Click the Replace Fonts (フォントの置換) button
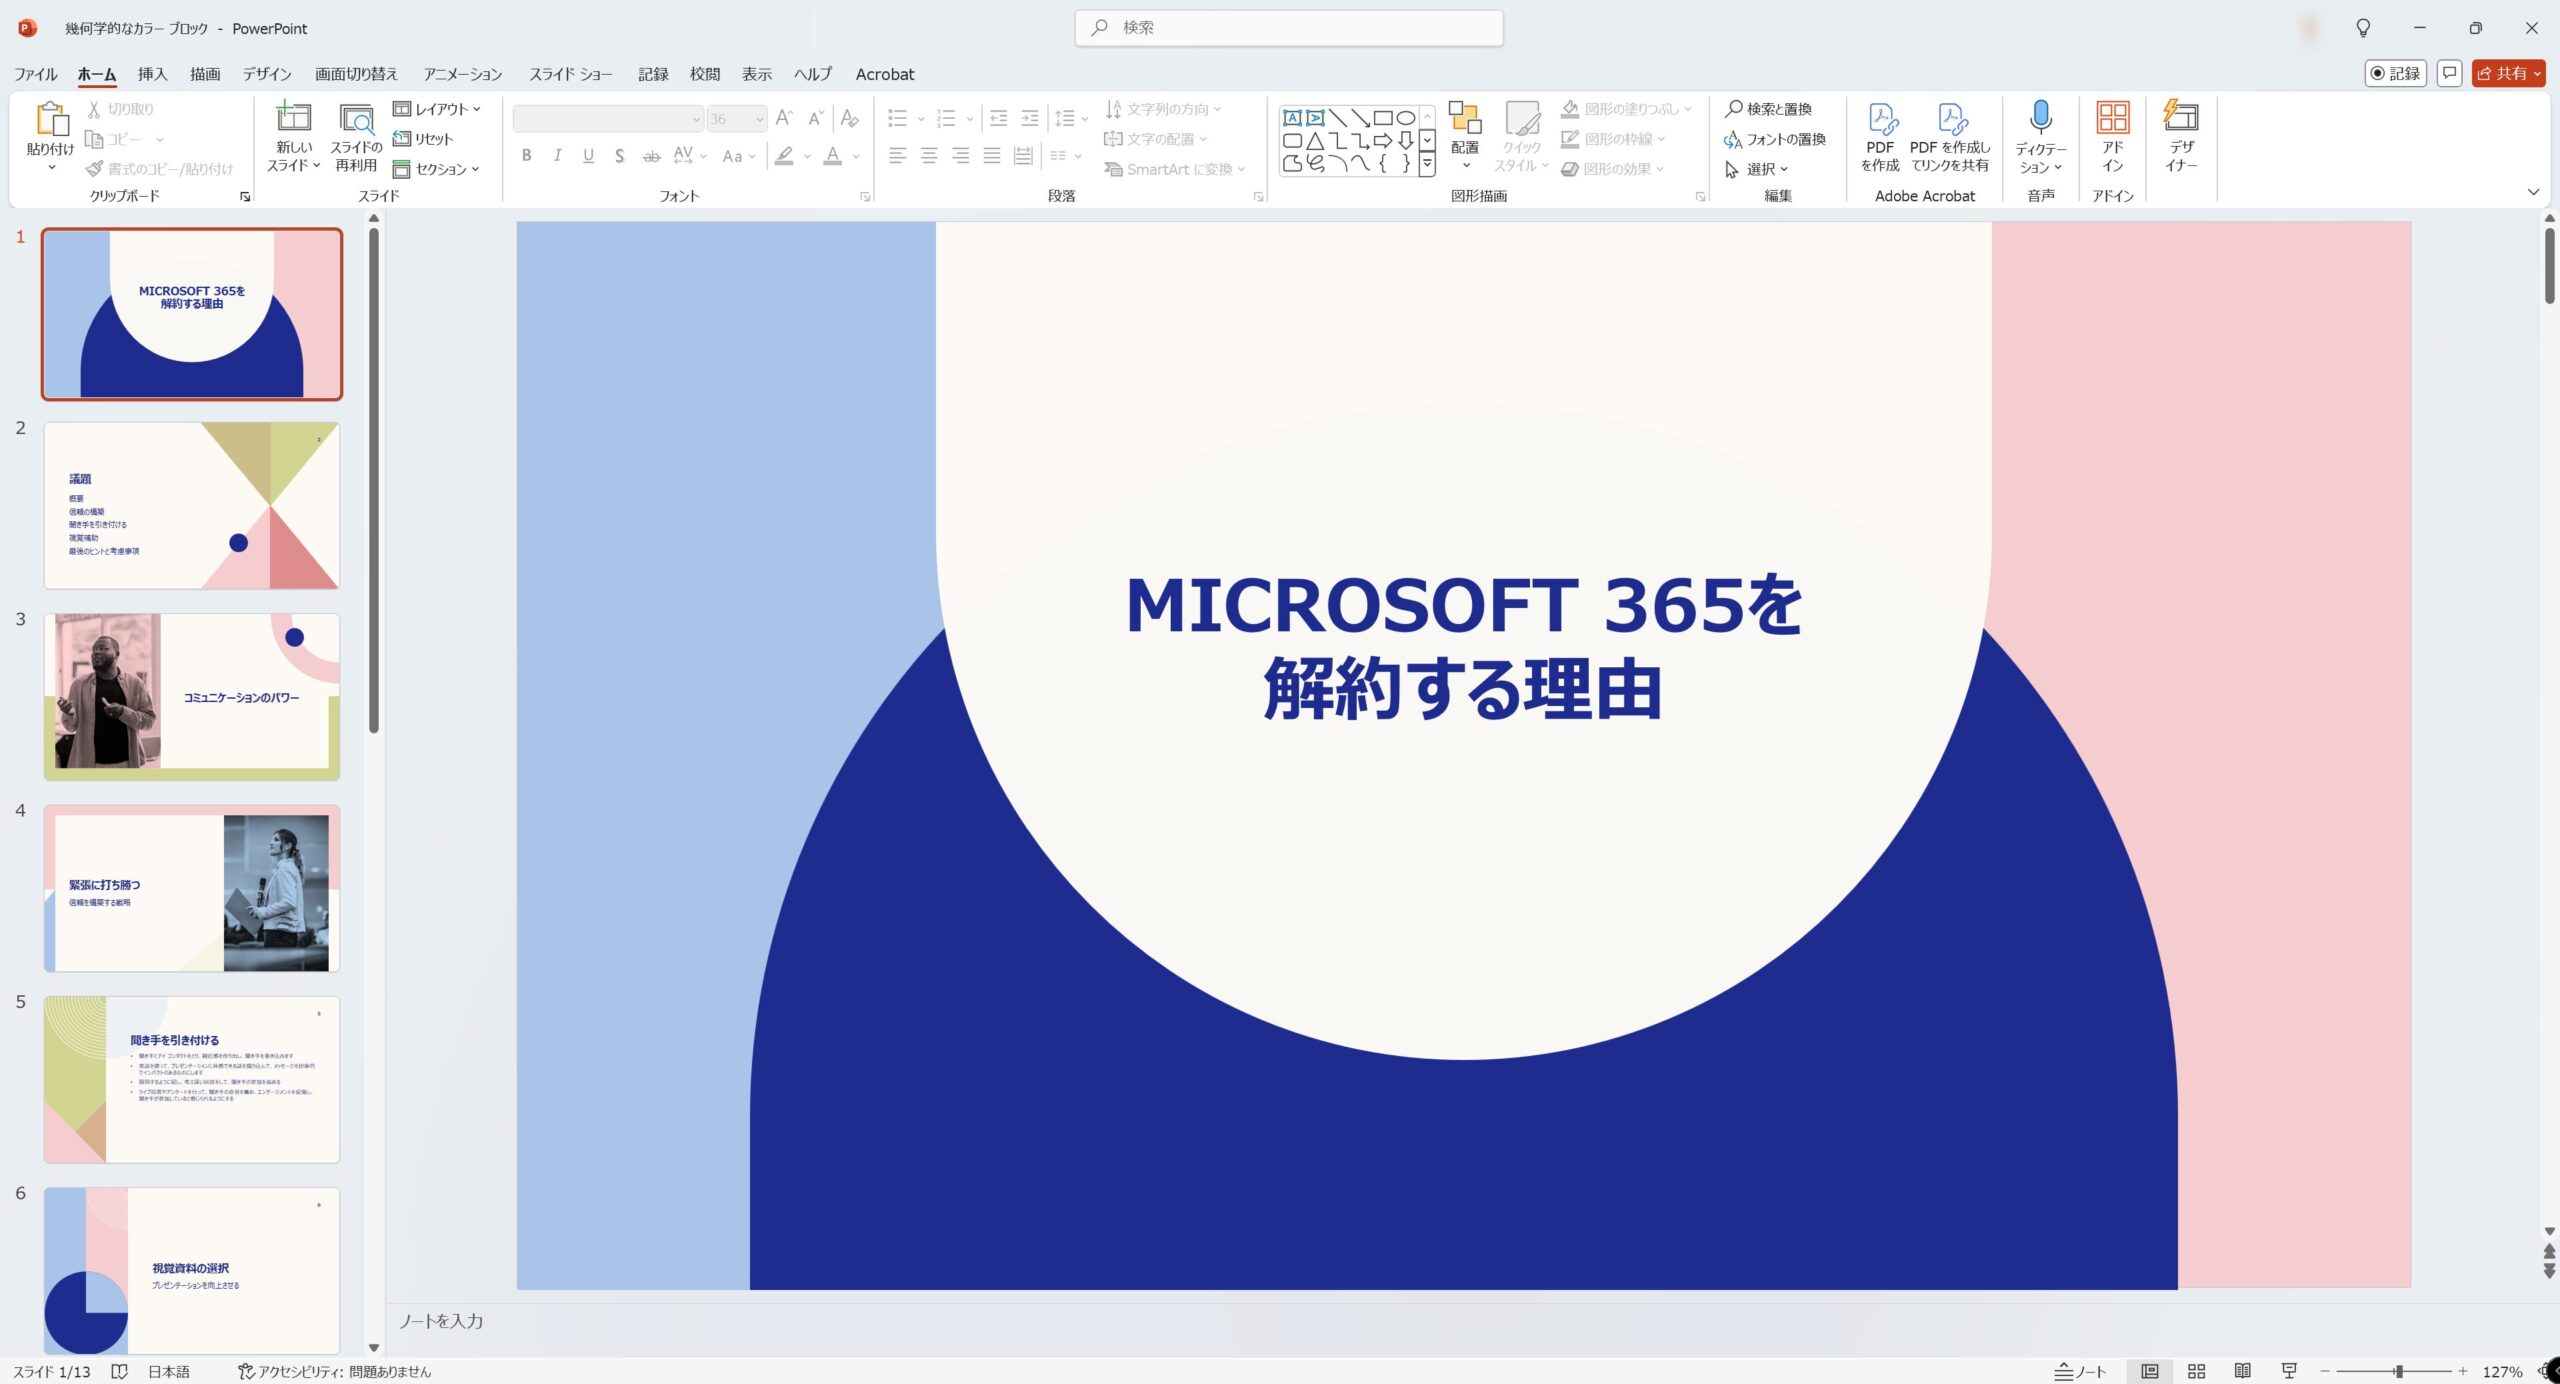This screenshot has height=1384, width=2560. click(x=1775, y=139)
